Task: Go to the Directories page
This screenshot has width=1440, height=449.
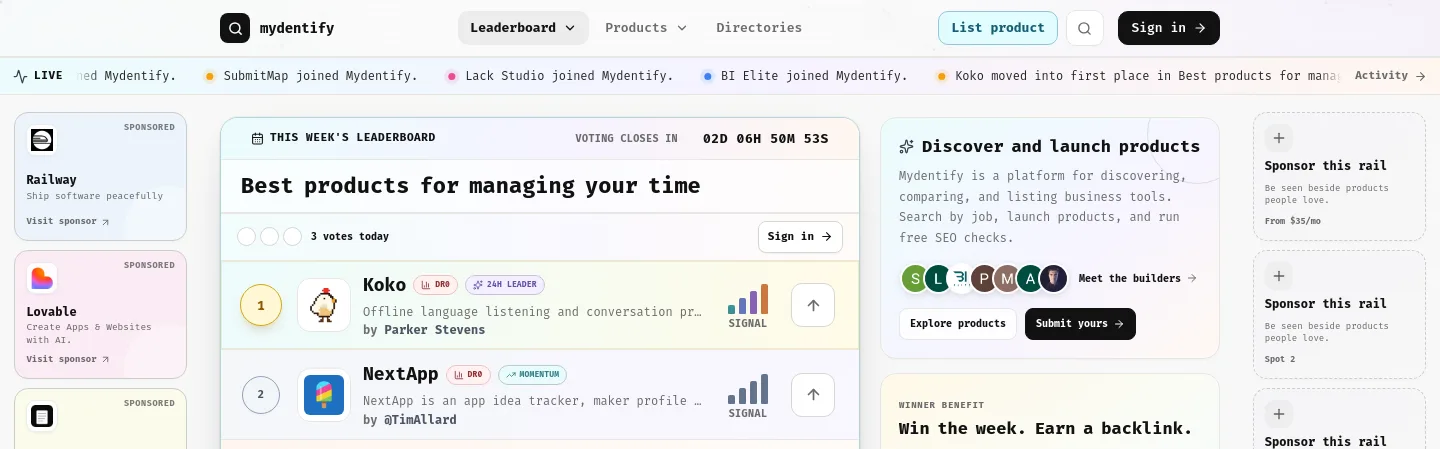Action: coord(759,28)
